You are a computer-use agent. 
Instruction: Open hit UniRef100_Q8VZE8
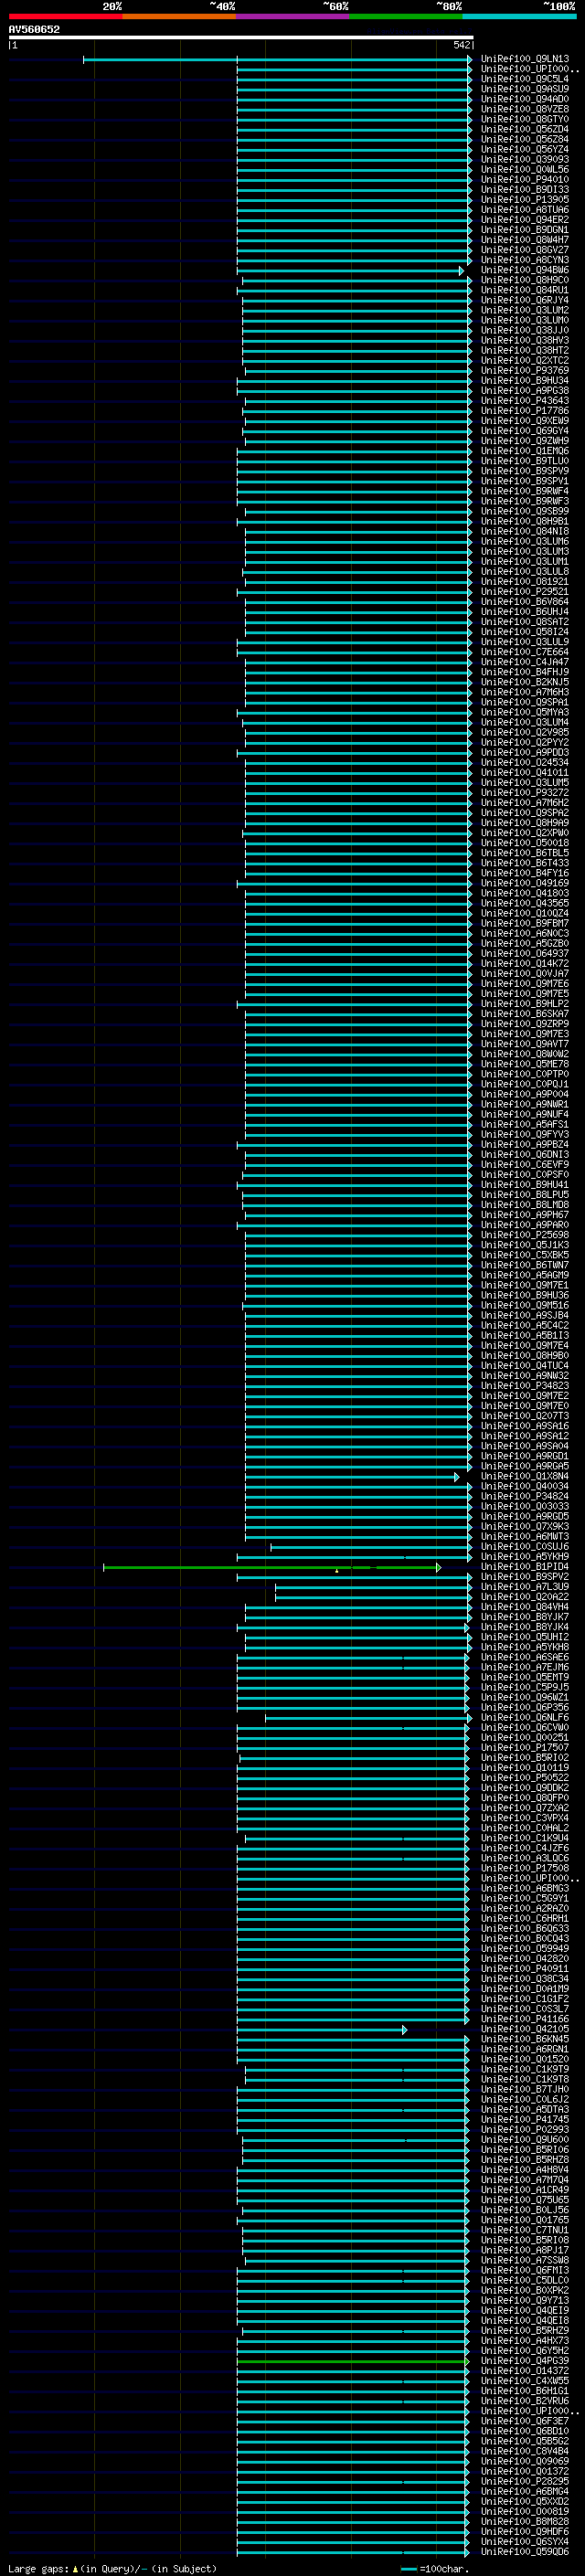525,109
